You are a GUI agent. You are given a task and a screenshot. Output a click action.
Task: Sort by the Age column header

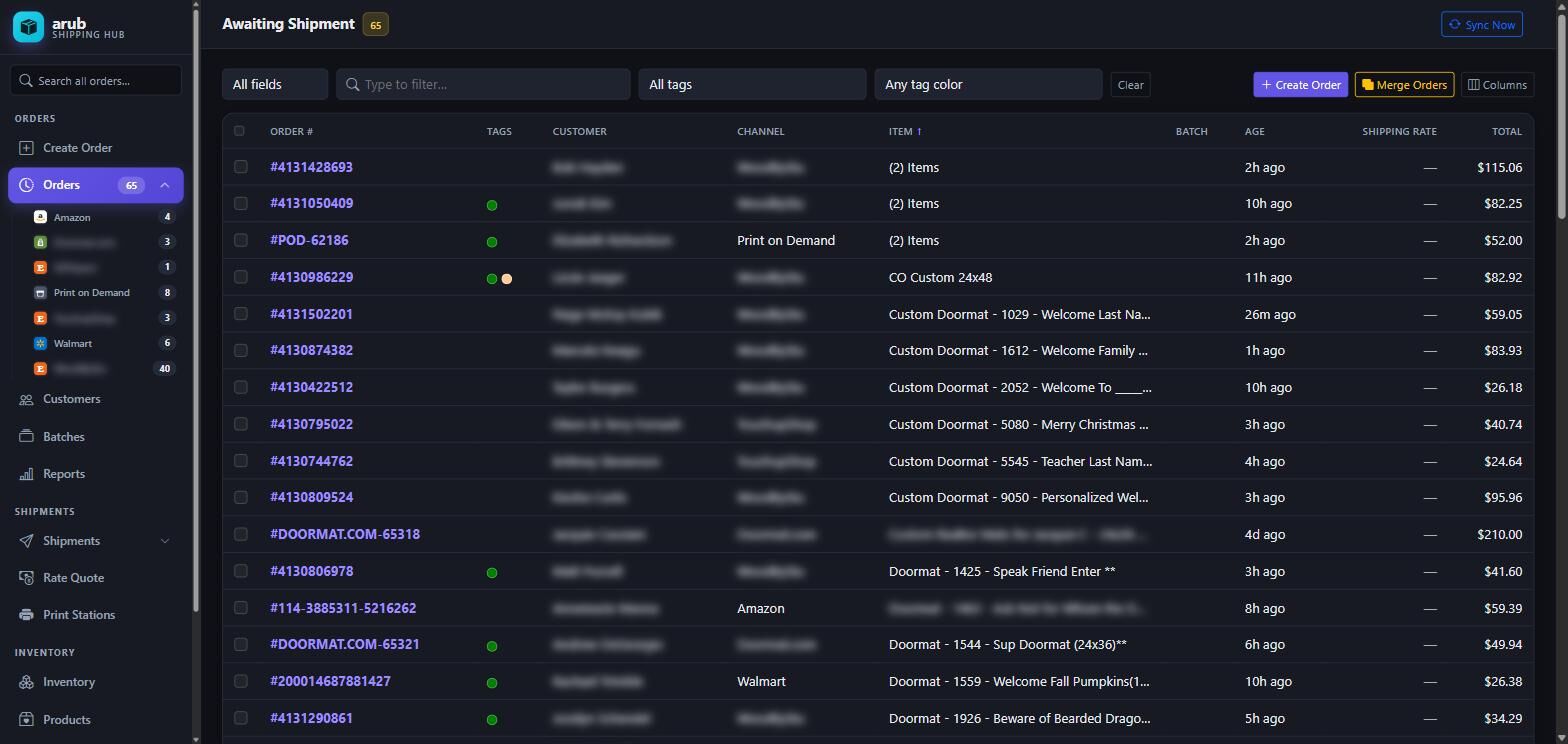1255,132
